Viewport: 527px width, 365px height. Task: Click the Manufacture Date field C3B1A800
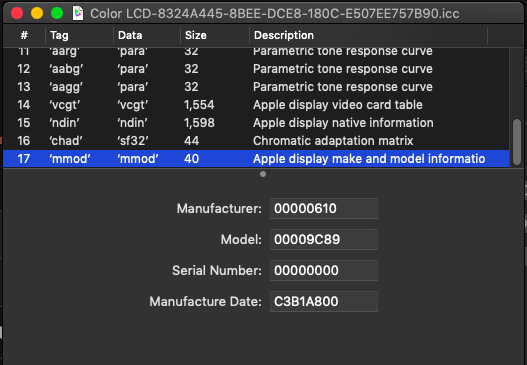pyautogui.click(x=324, y=301)
